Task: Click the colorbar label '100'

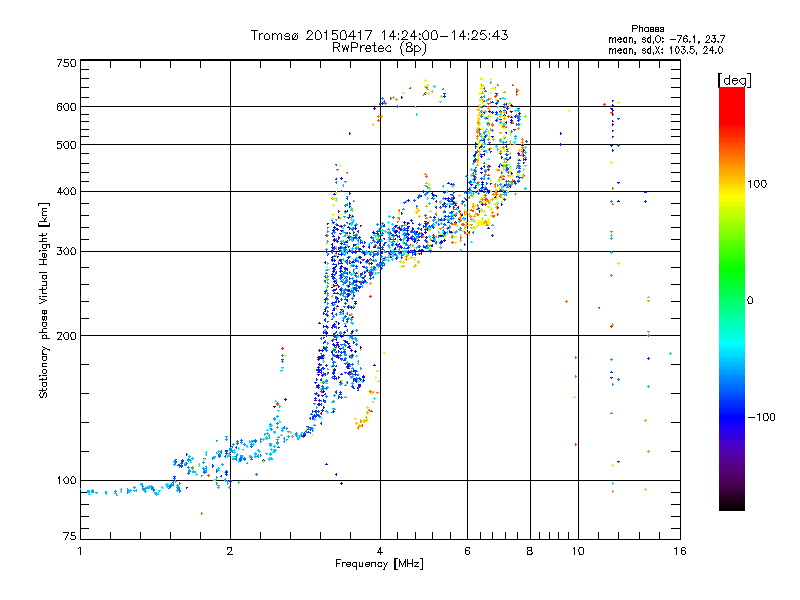Action: point(757,184)
